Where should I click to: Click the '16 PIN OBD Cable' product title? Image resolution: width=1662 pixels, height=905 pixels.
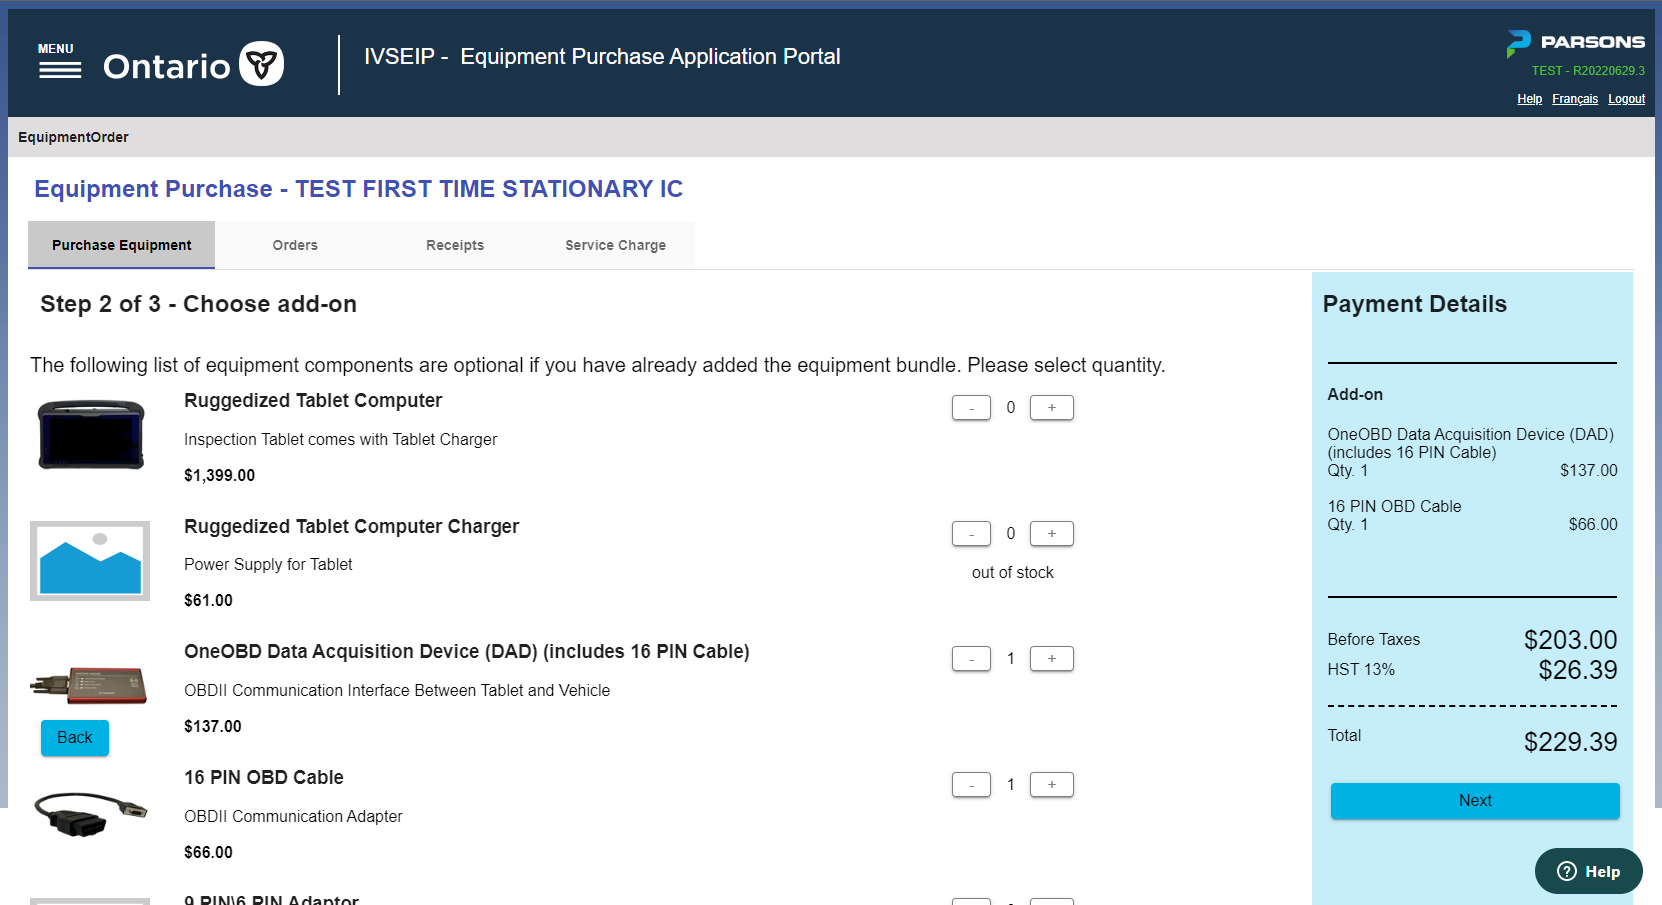pos(264,777)
